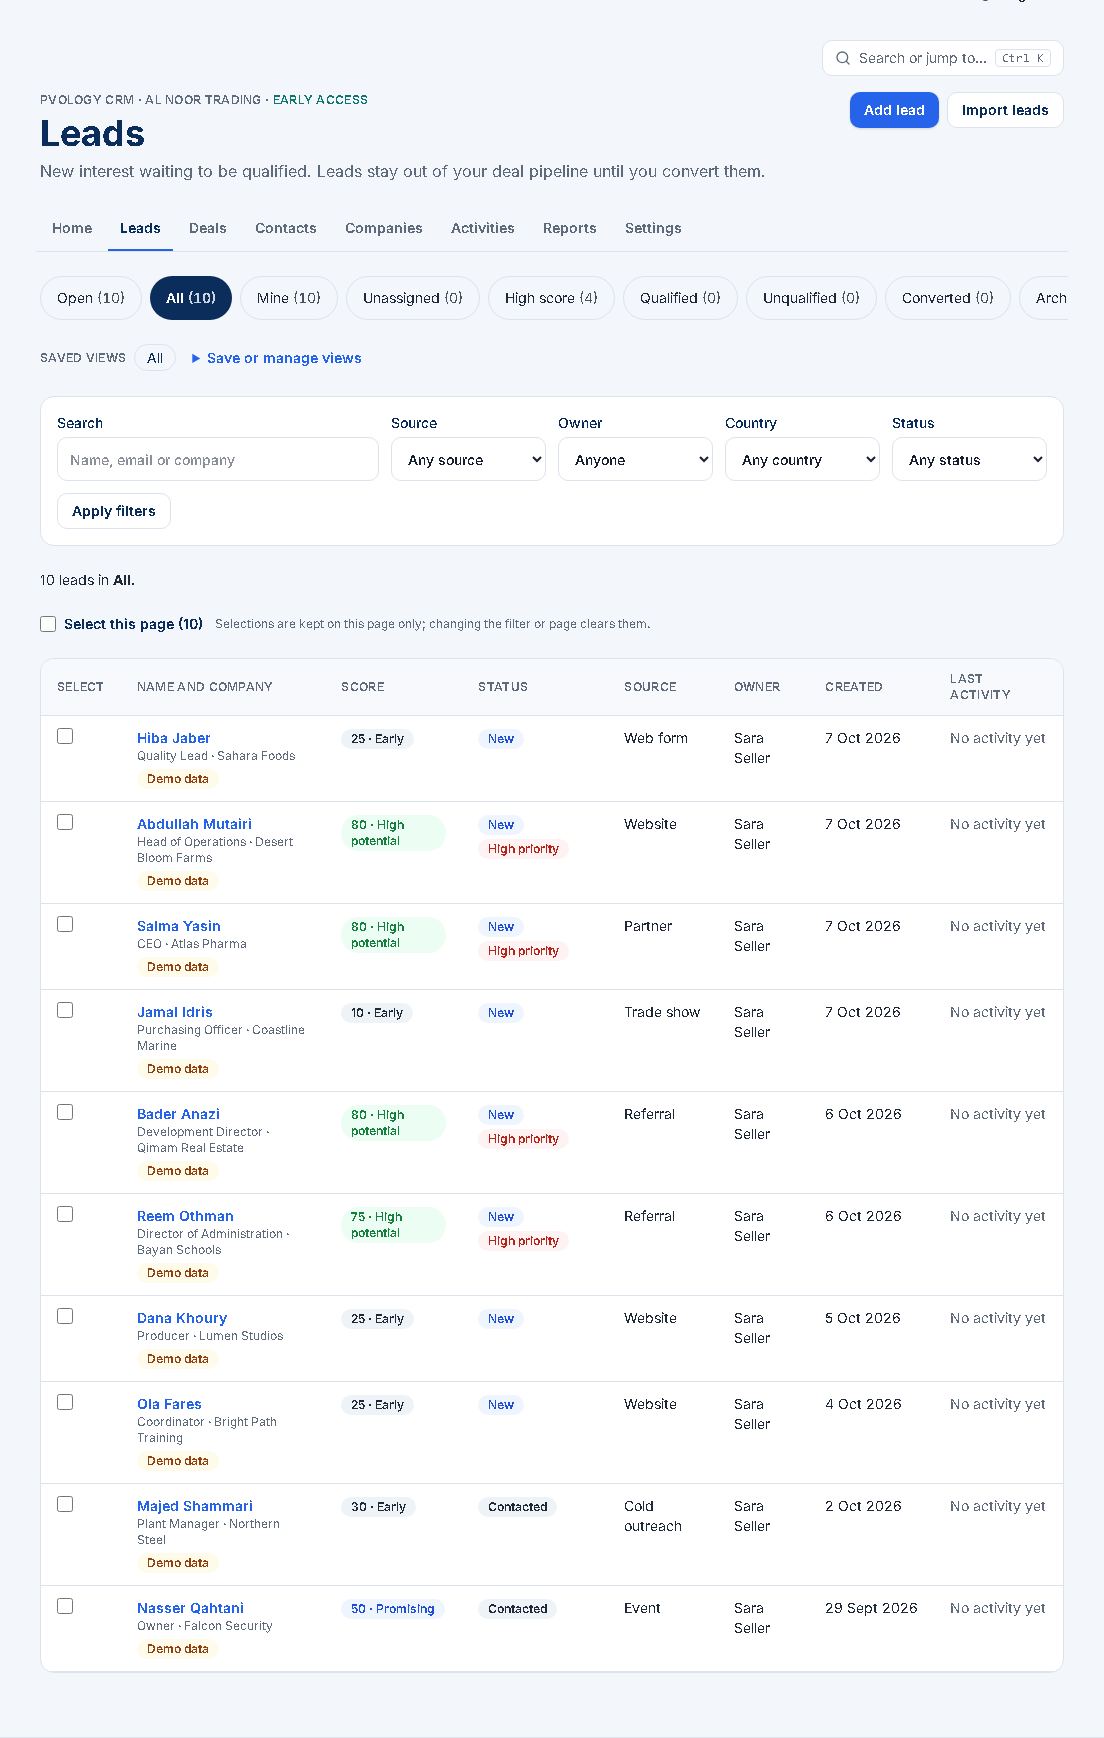This screenshot has height=1738, width=1104.
Task: Open Hiba Jaber lead
Action: [174, 738]
